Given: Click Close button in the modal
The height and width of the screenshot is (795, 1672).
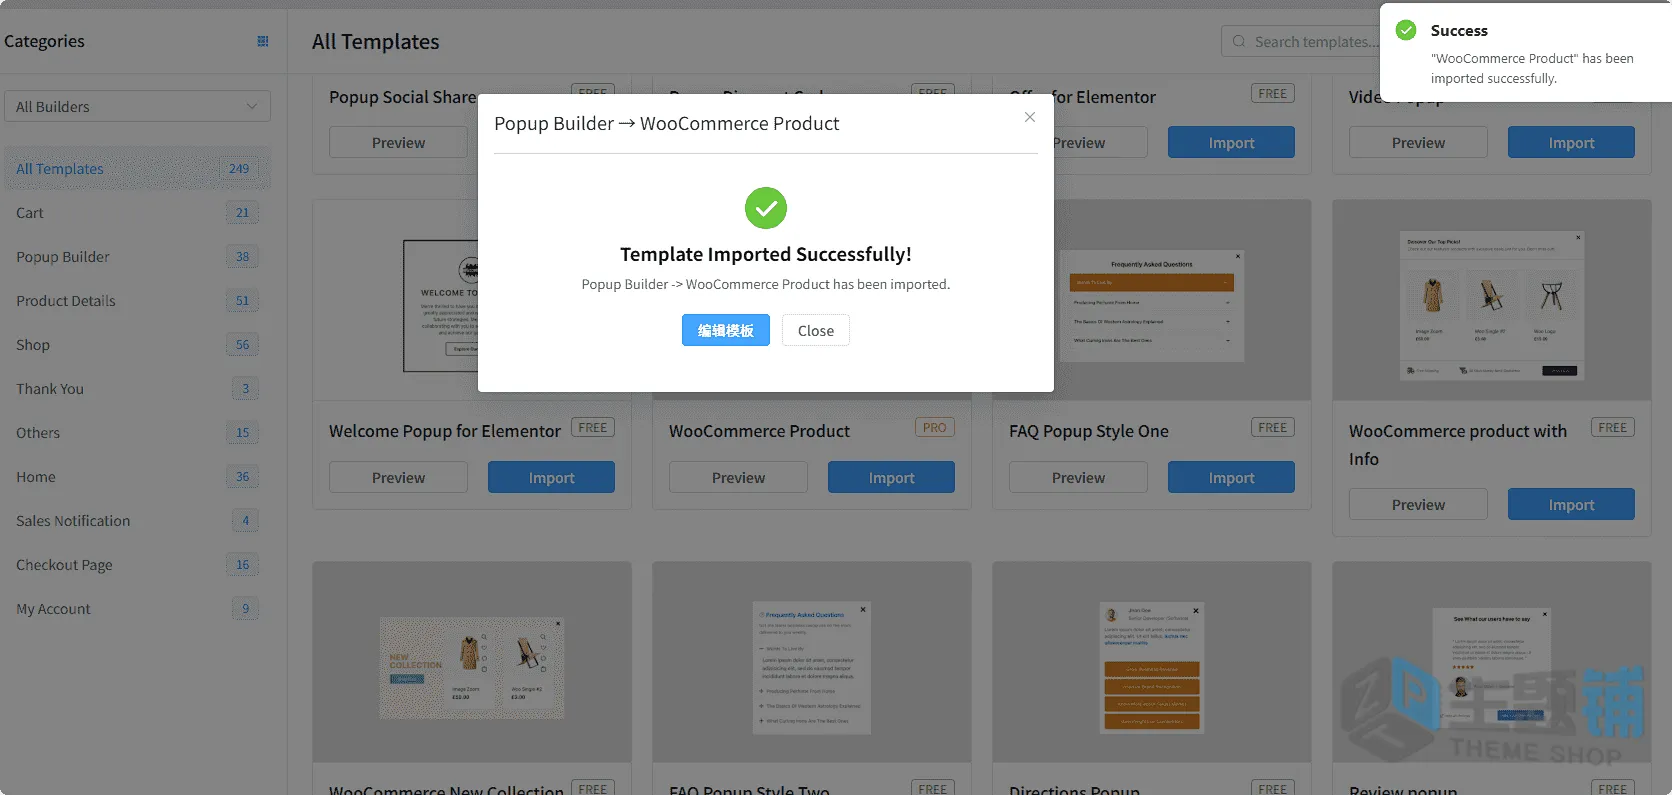Looking at the screenshot, I should (x=816, y=330).
